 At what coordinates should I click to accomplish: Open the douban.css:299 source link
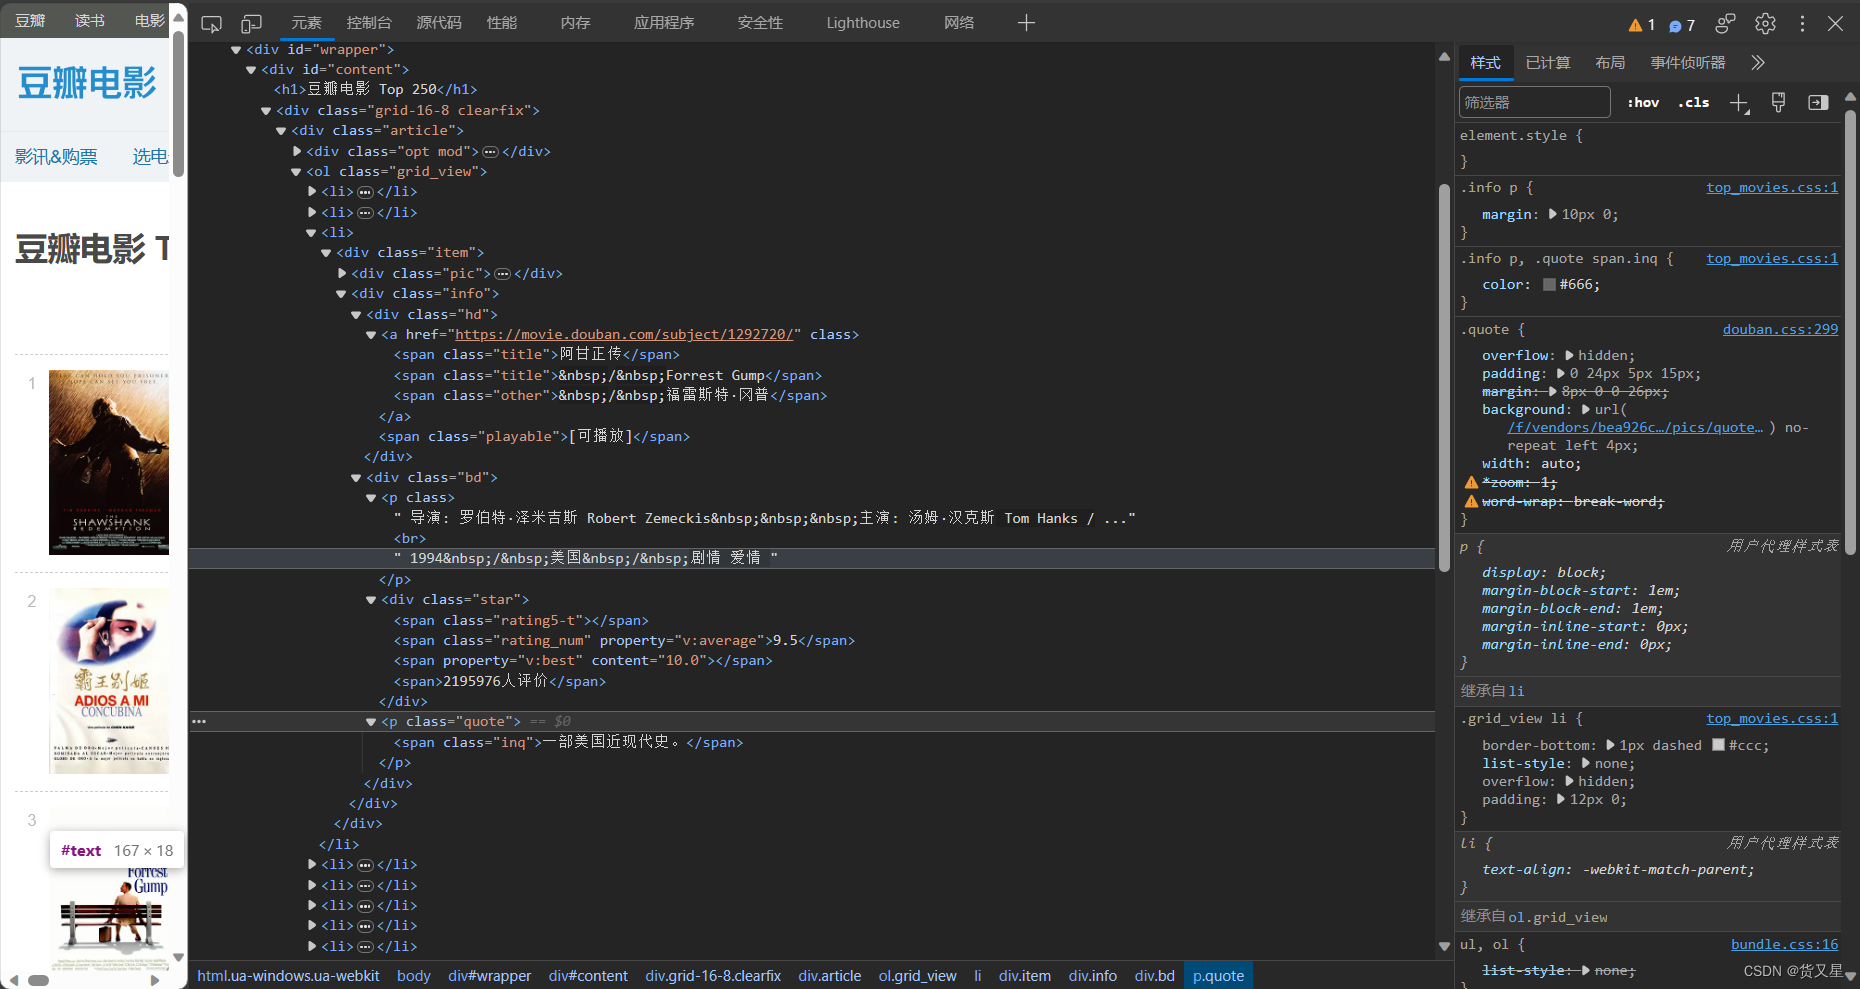[1780, 329]
